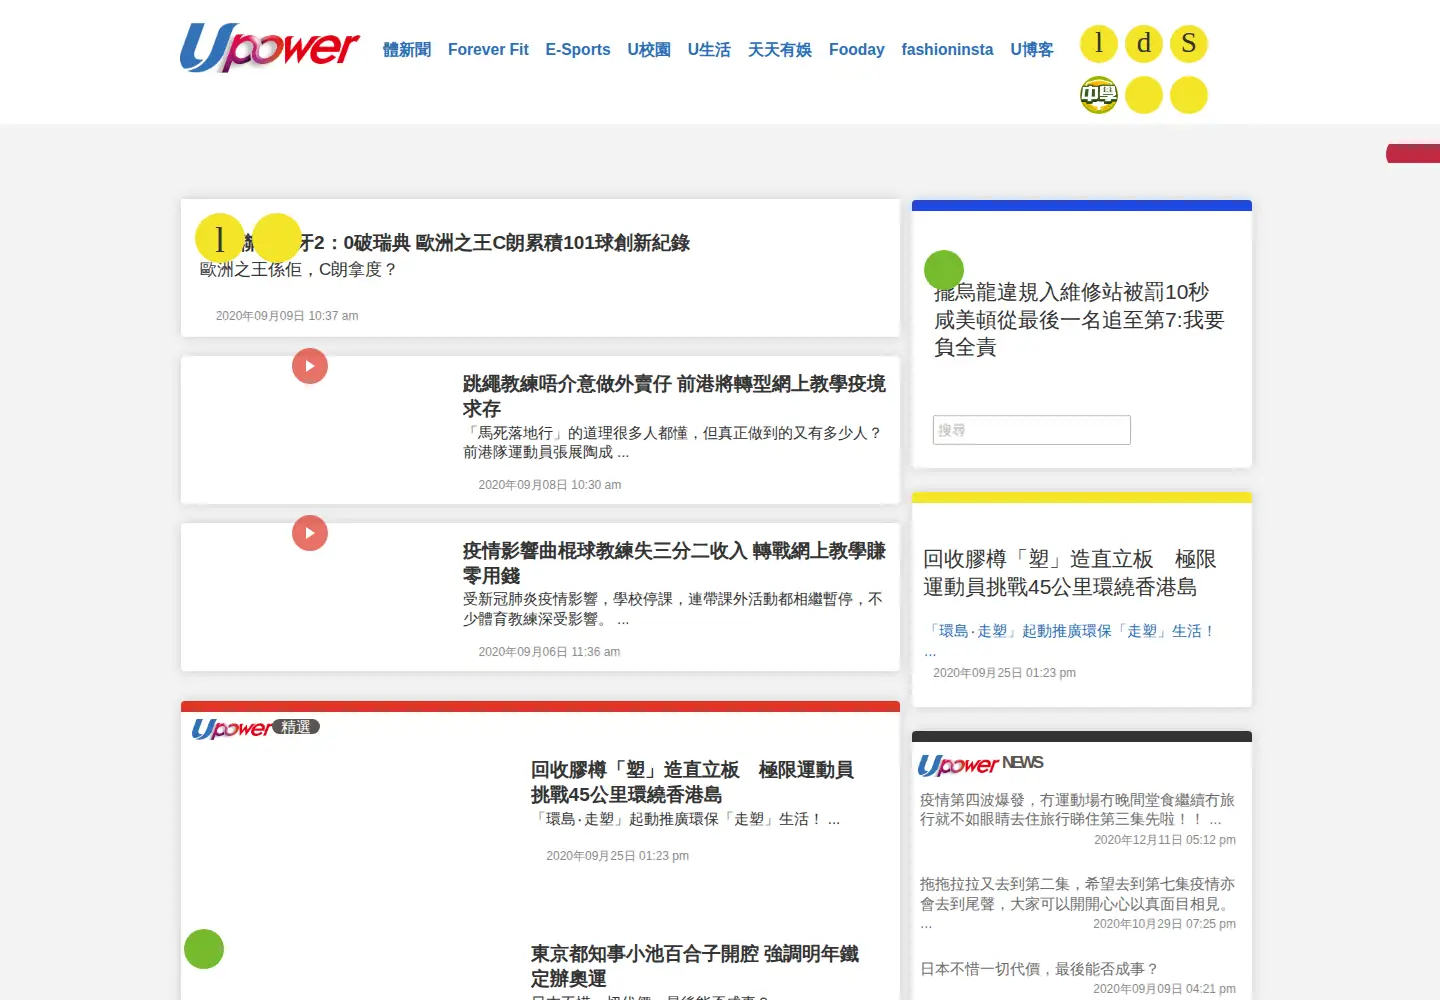Select U校園 in the navigation bar
Screen dimensions: 1440x1000
[649, 49]
